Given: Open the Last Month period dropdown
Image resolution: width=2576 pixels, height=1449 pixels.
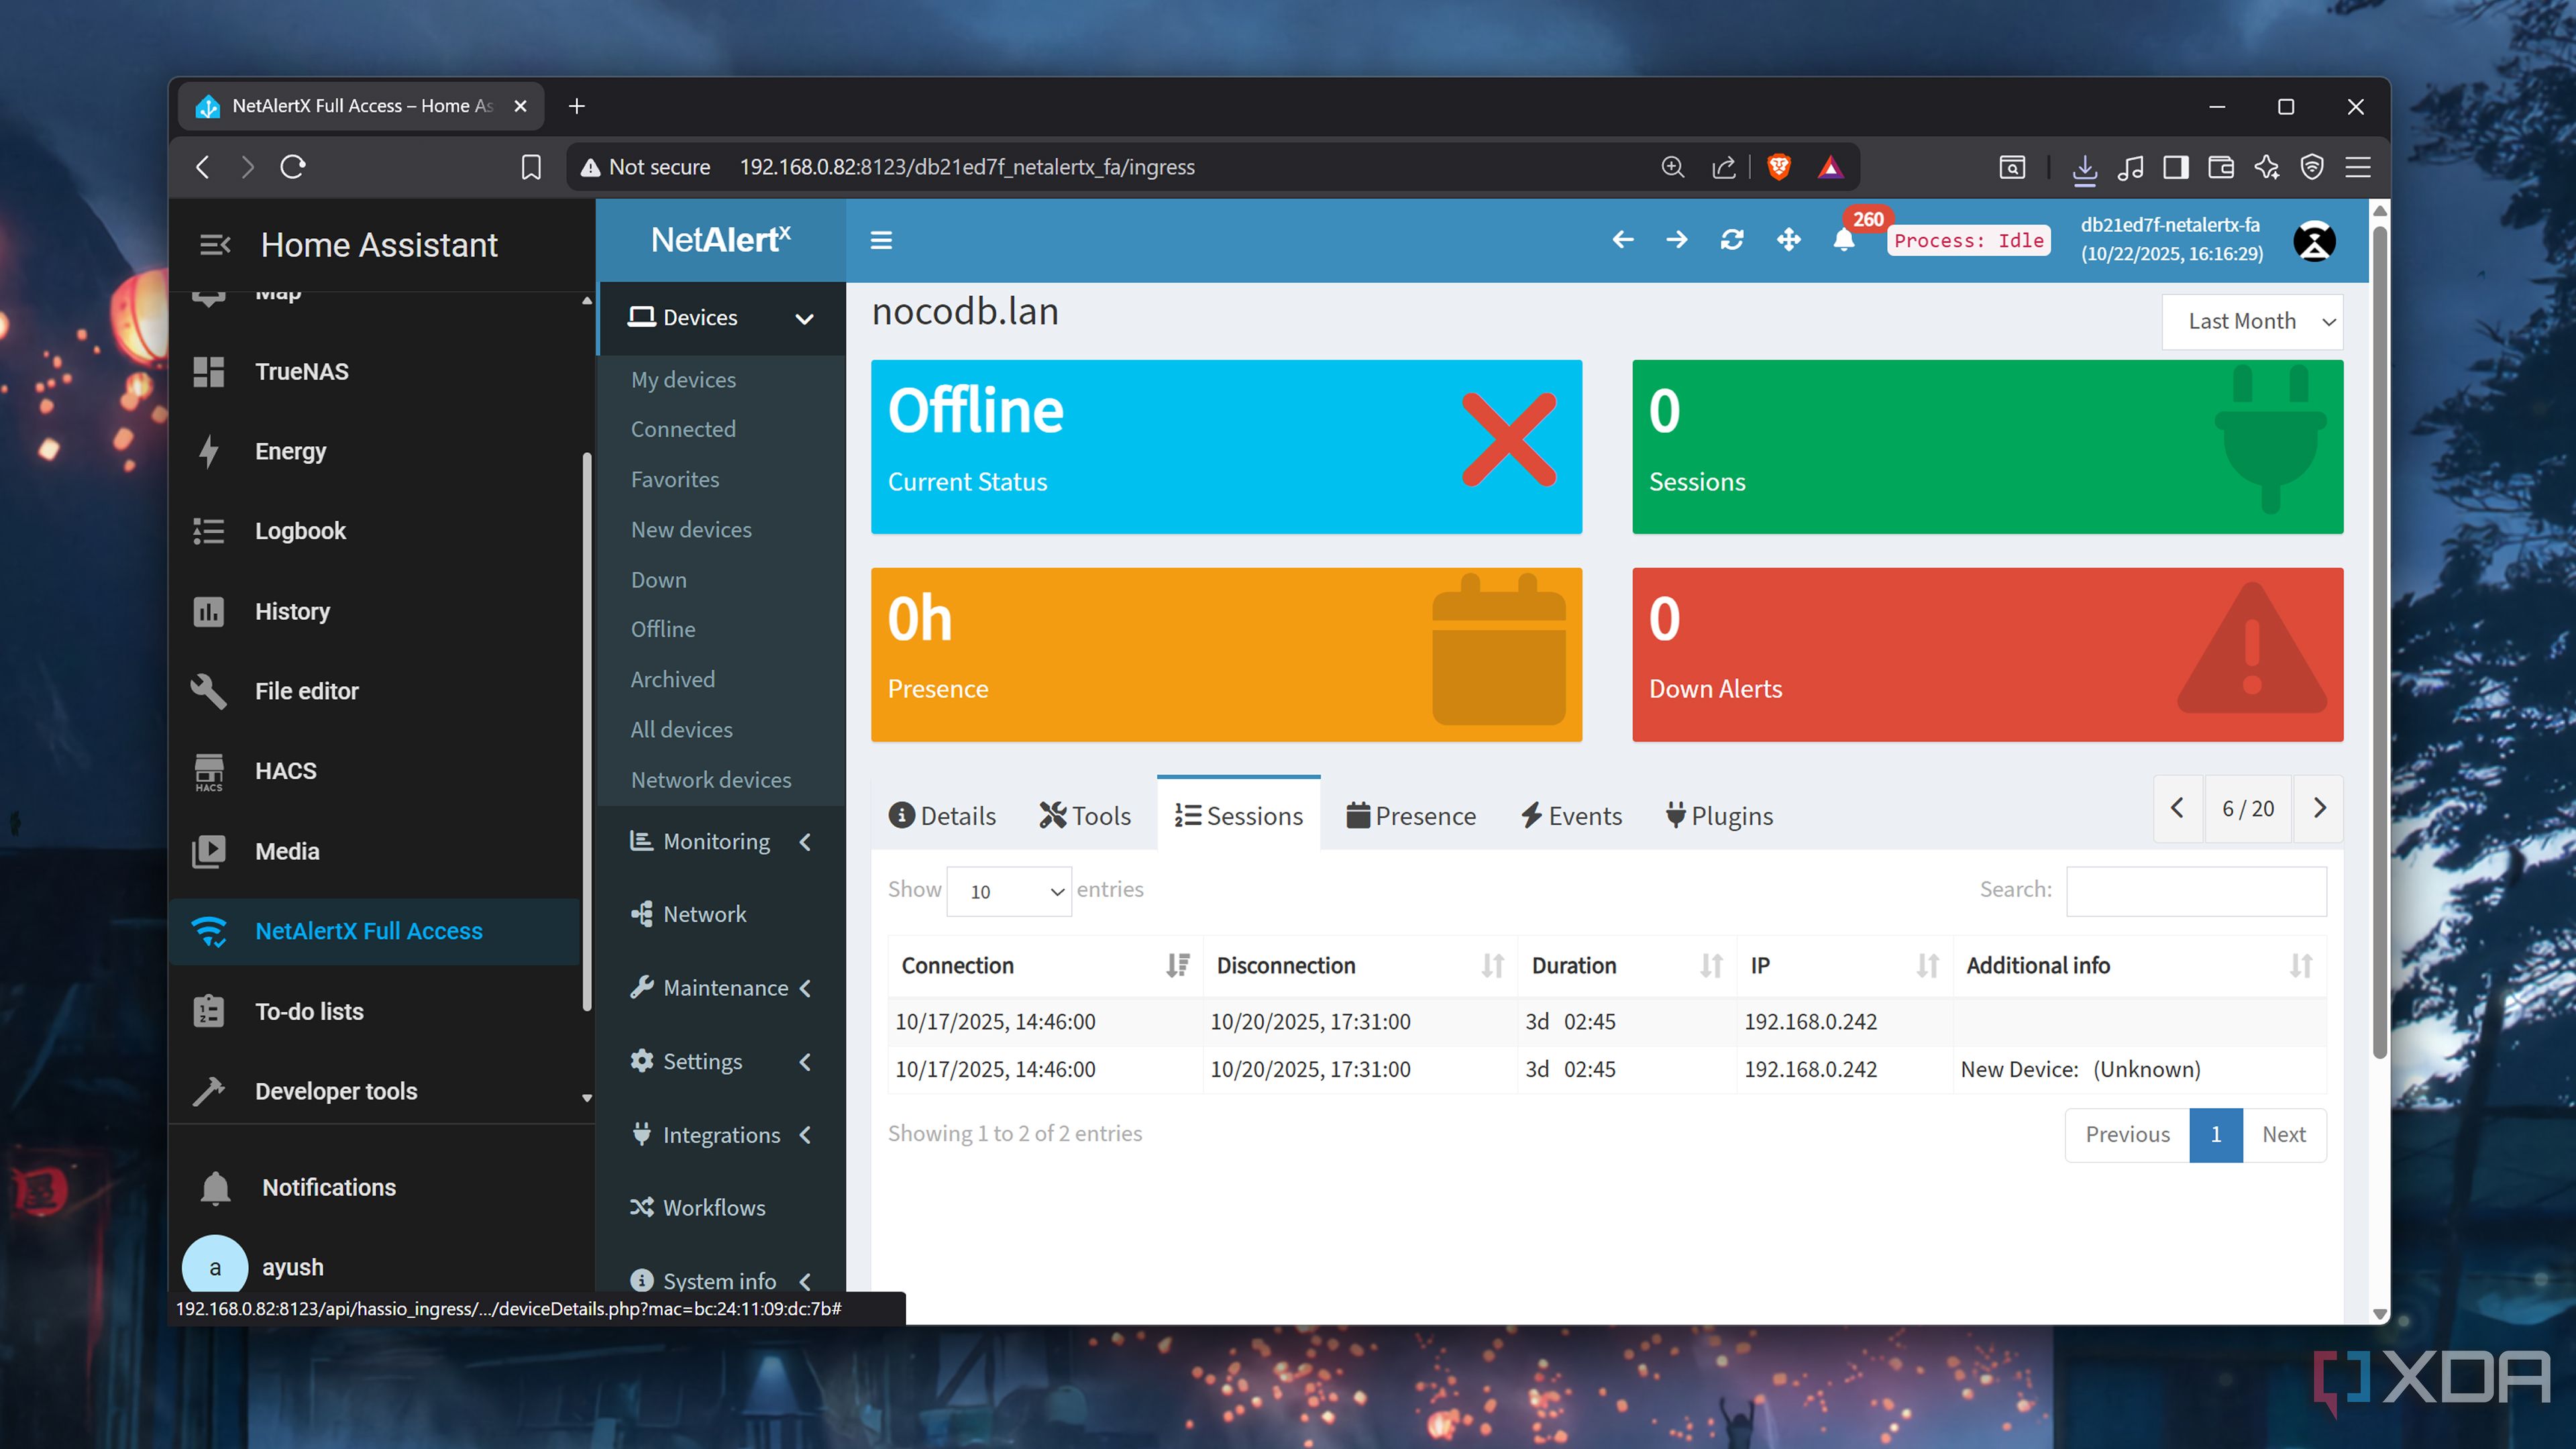Looking at the screenshot, I should point(2252,321).
